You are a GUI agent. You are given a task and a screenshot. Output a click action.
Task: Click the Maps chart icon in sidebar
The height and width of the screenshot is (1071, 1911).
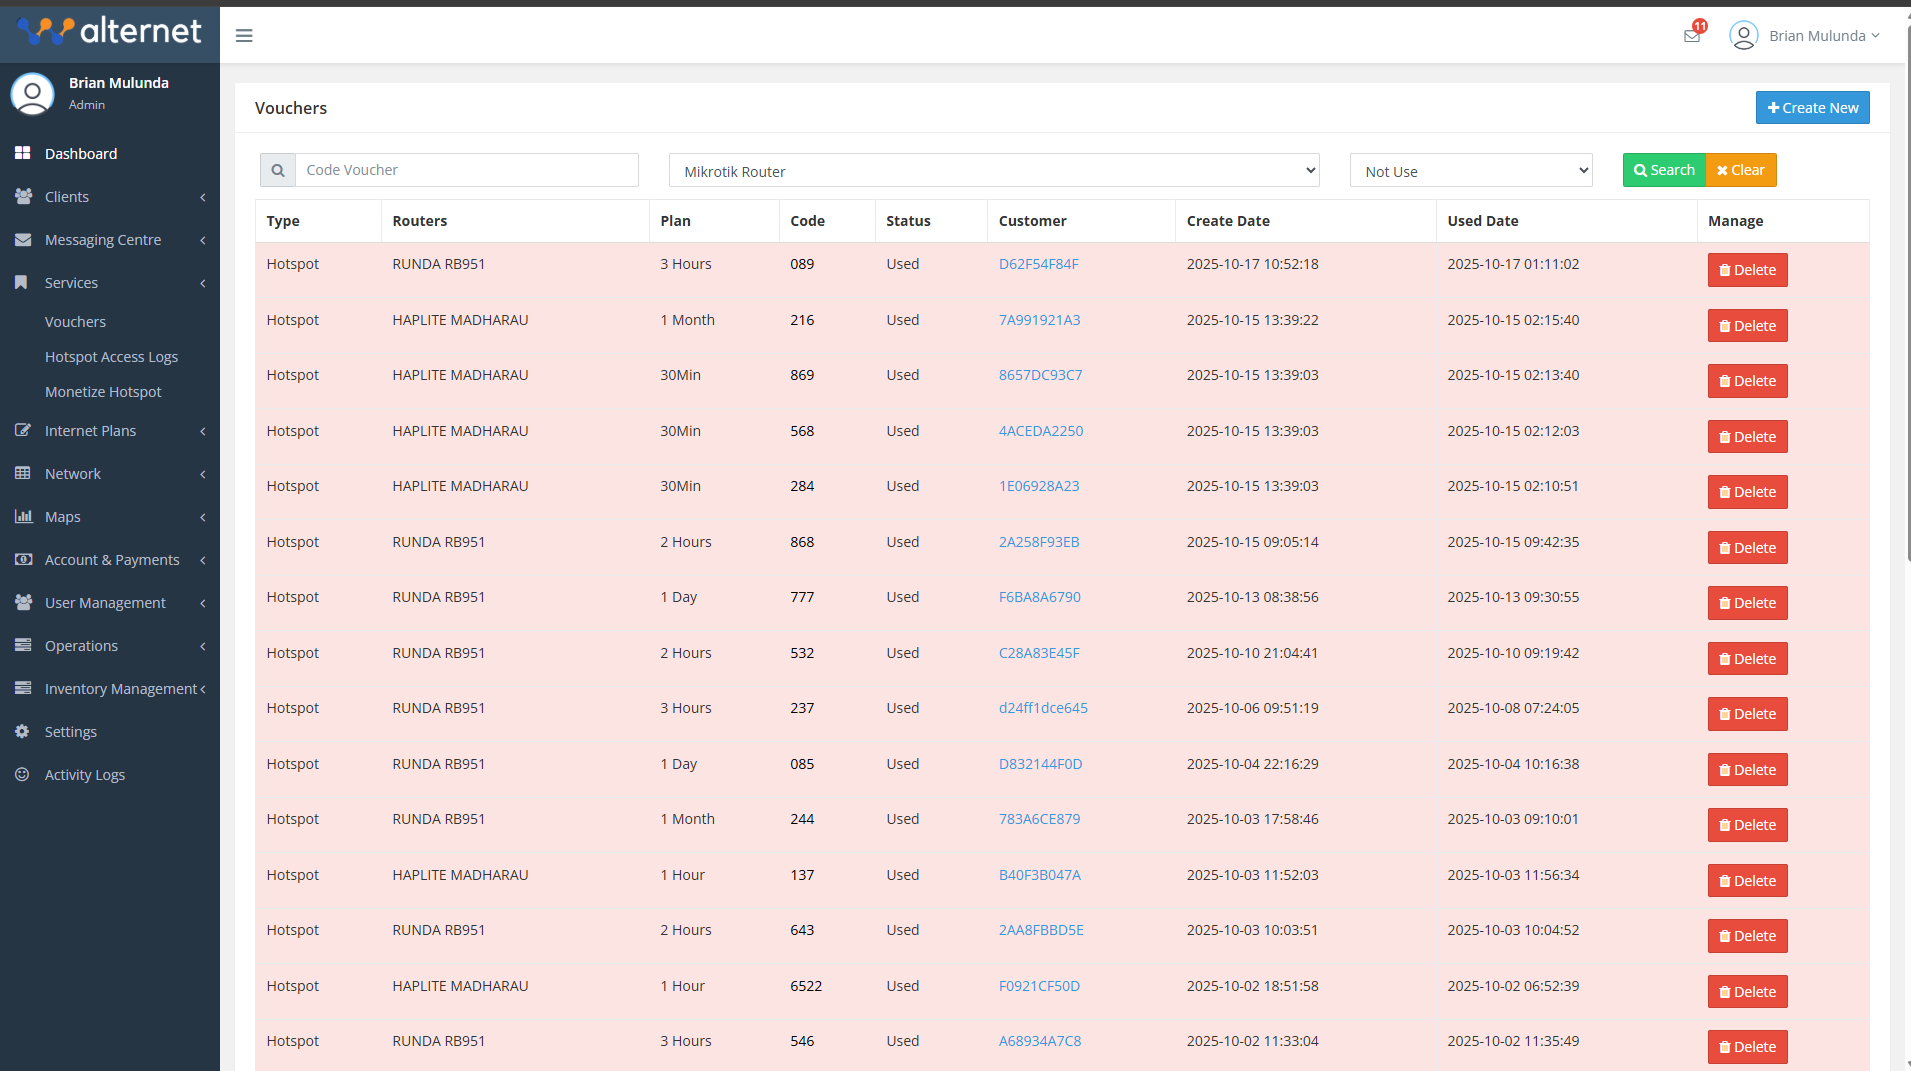(22, 516)
